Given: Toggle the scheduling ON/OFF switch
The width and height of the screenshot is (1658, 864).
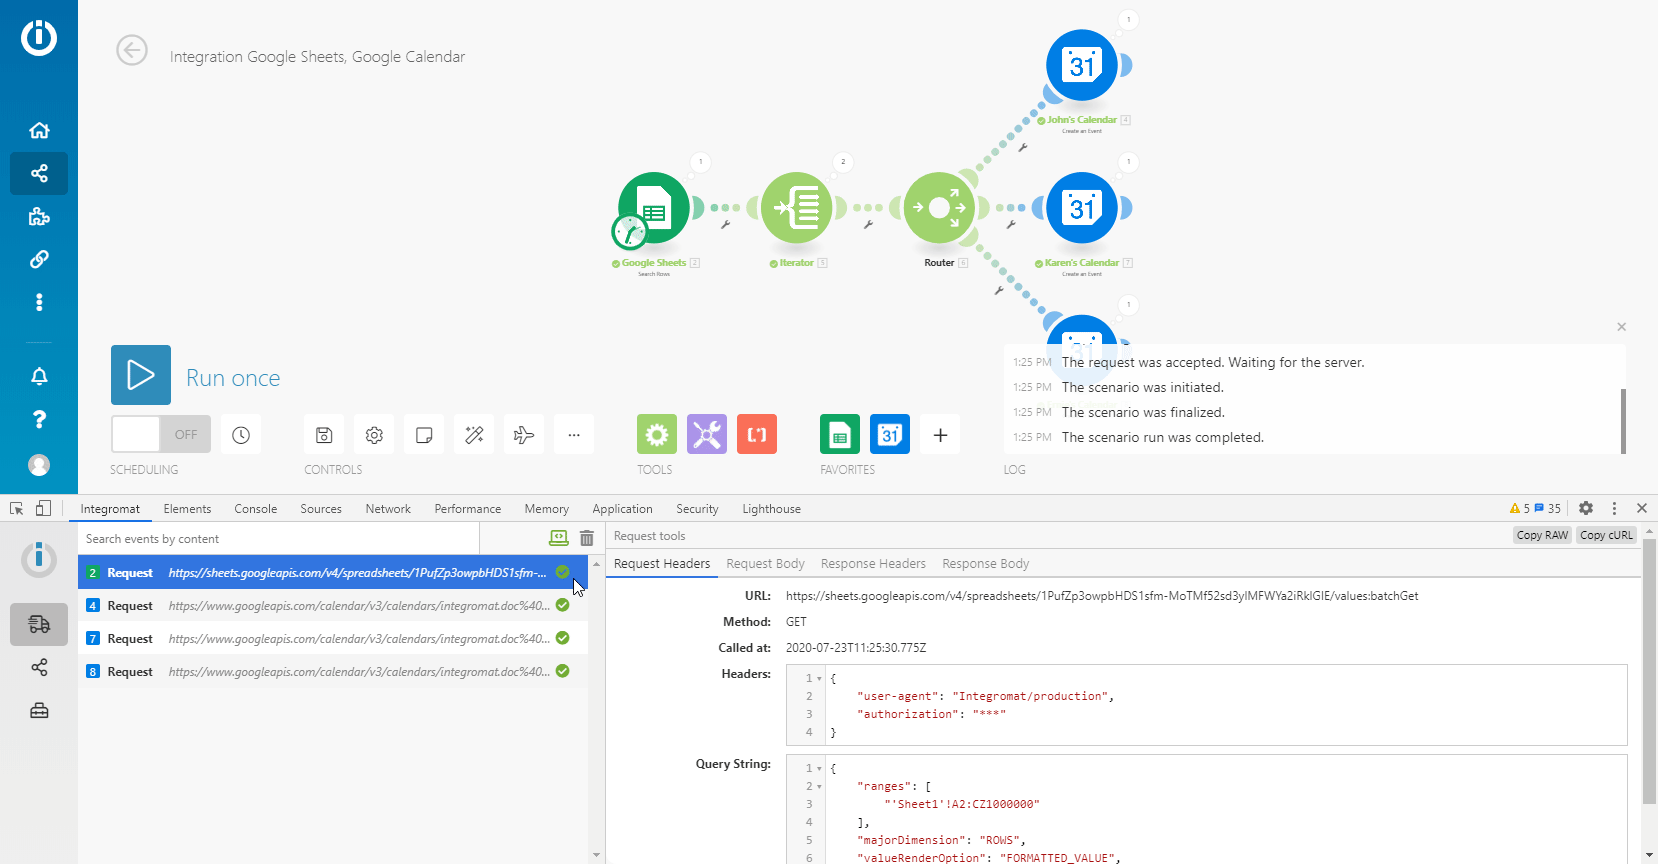Looking at the screenshot, I should click(x=160, y=434).
